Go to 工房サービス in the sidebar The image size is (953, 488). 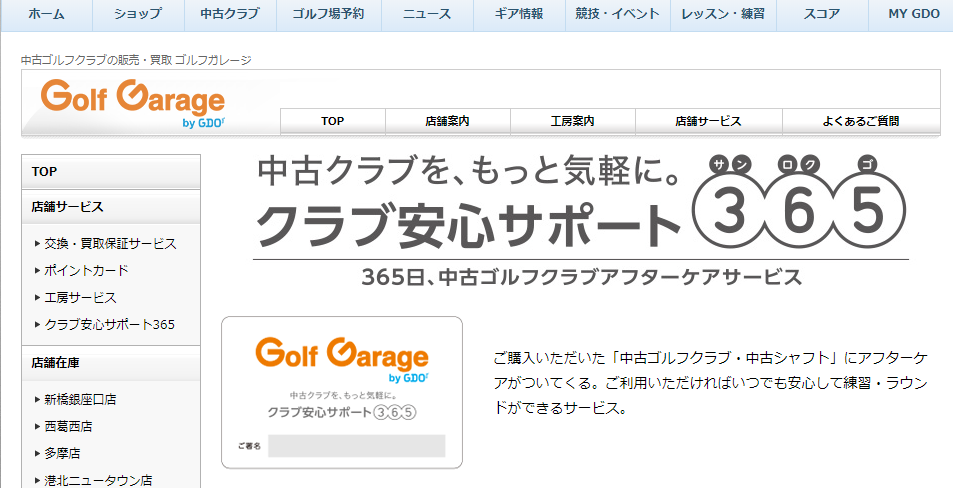(x=80, y=298)
